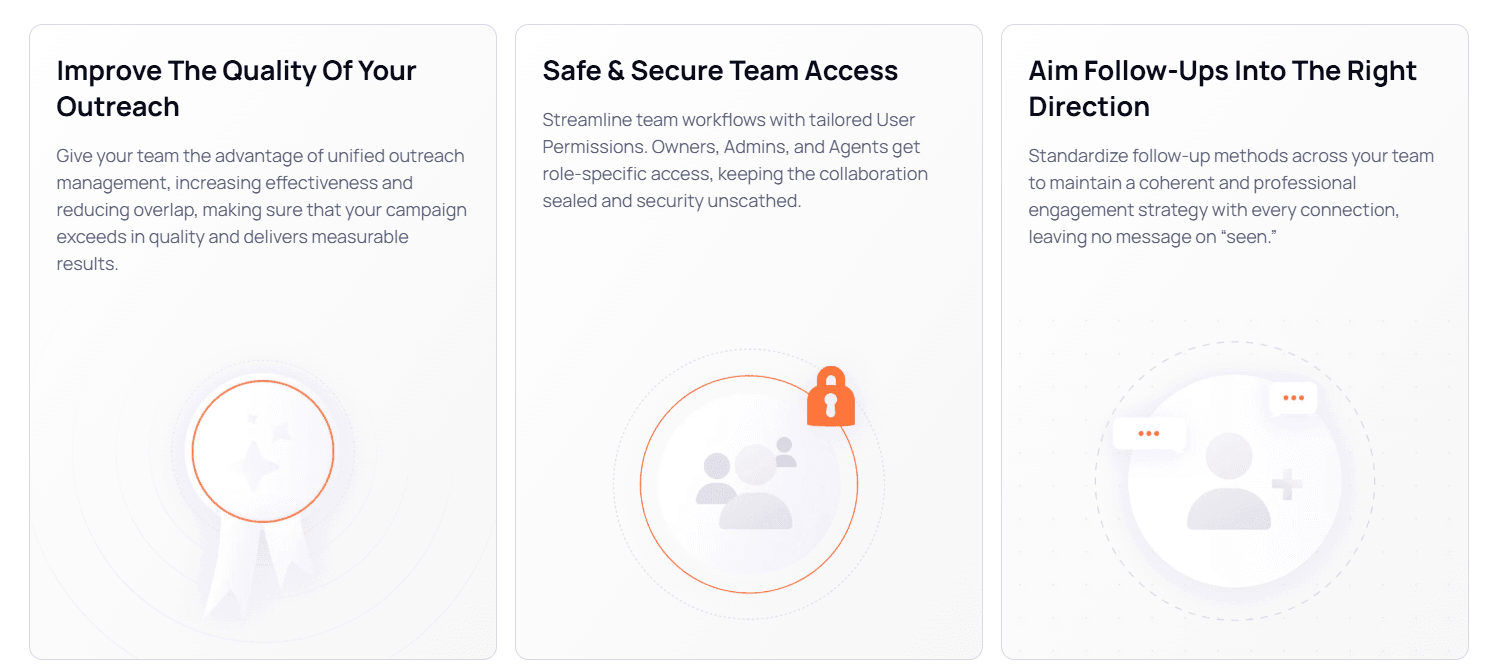
Task: Select "Aim Follow-Ups Into The Right Direction" heading
Action: (x=1222, y=88)
